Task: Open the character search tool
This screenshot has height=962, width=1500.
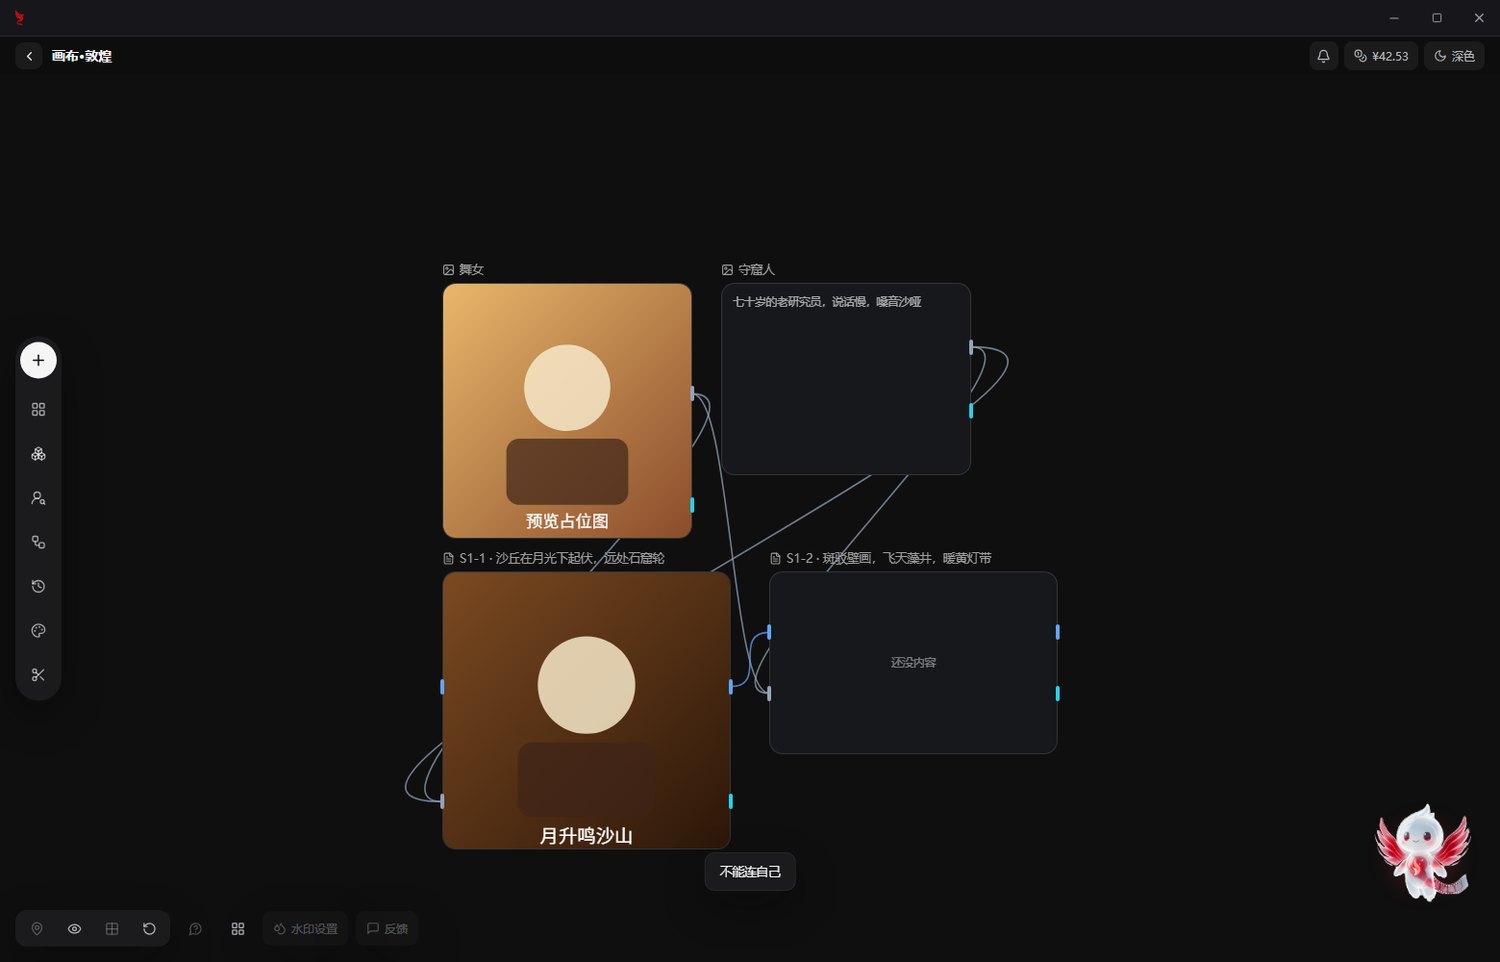Action: point(38,498)
